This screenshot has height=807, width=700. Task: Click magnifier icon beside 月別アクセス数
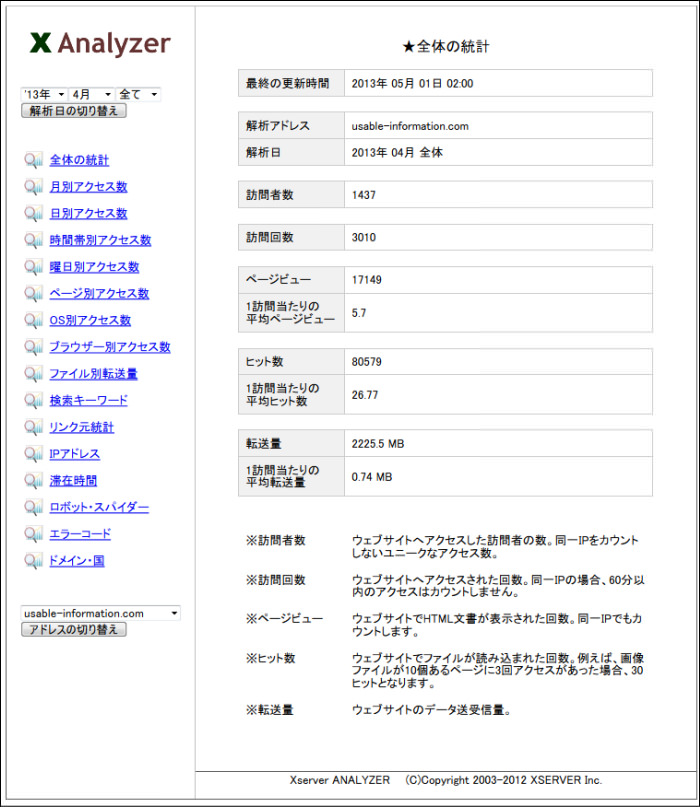[33, 187]
